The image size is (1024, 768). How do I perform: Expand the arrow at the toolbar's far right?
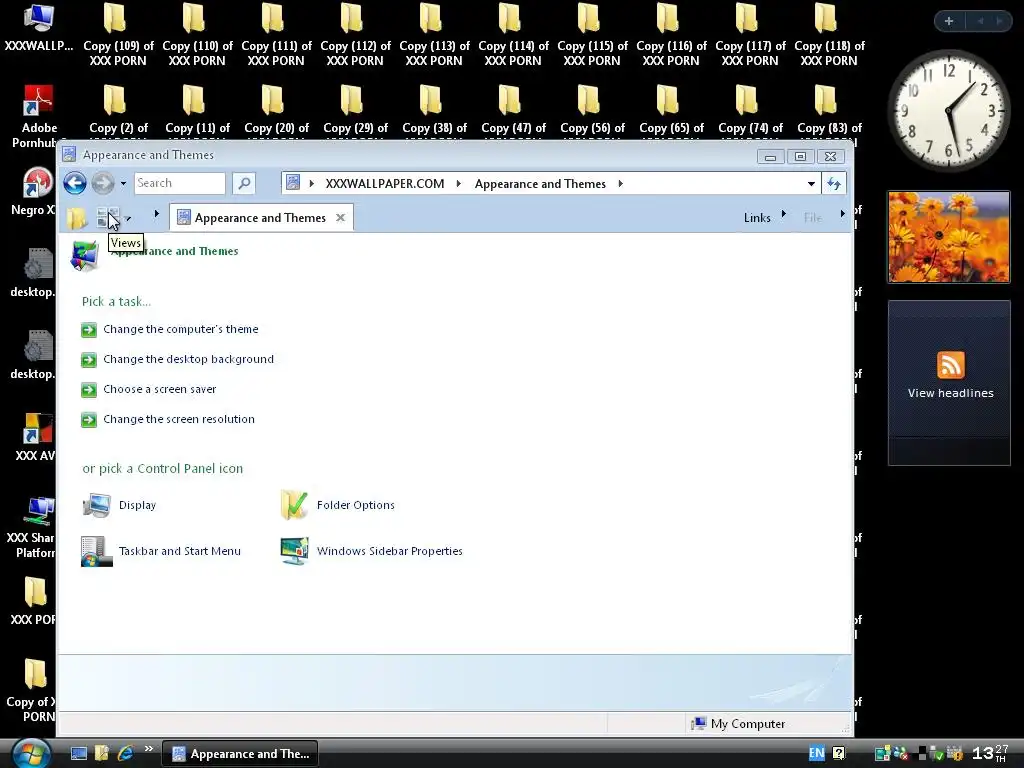point(842,214)
